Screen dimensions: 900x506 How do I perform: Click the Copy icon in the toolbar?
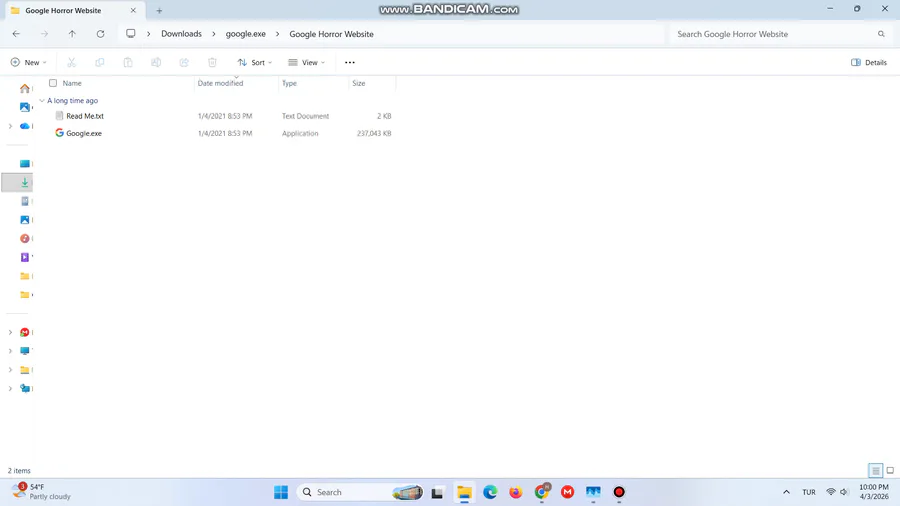click(100, 63)
